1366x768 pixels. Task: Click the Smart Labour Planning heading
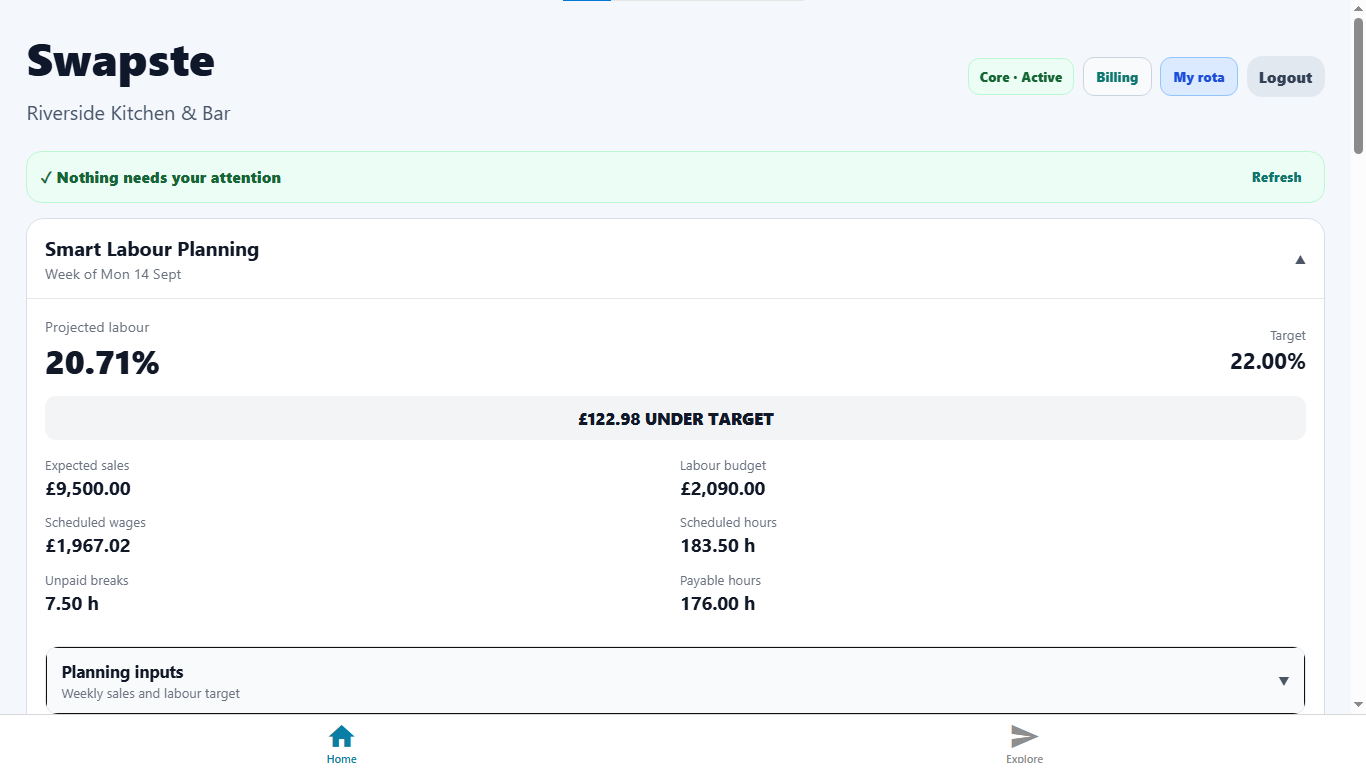coord(152,249)
